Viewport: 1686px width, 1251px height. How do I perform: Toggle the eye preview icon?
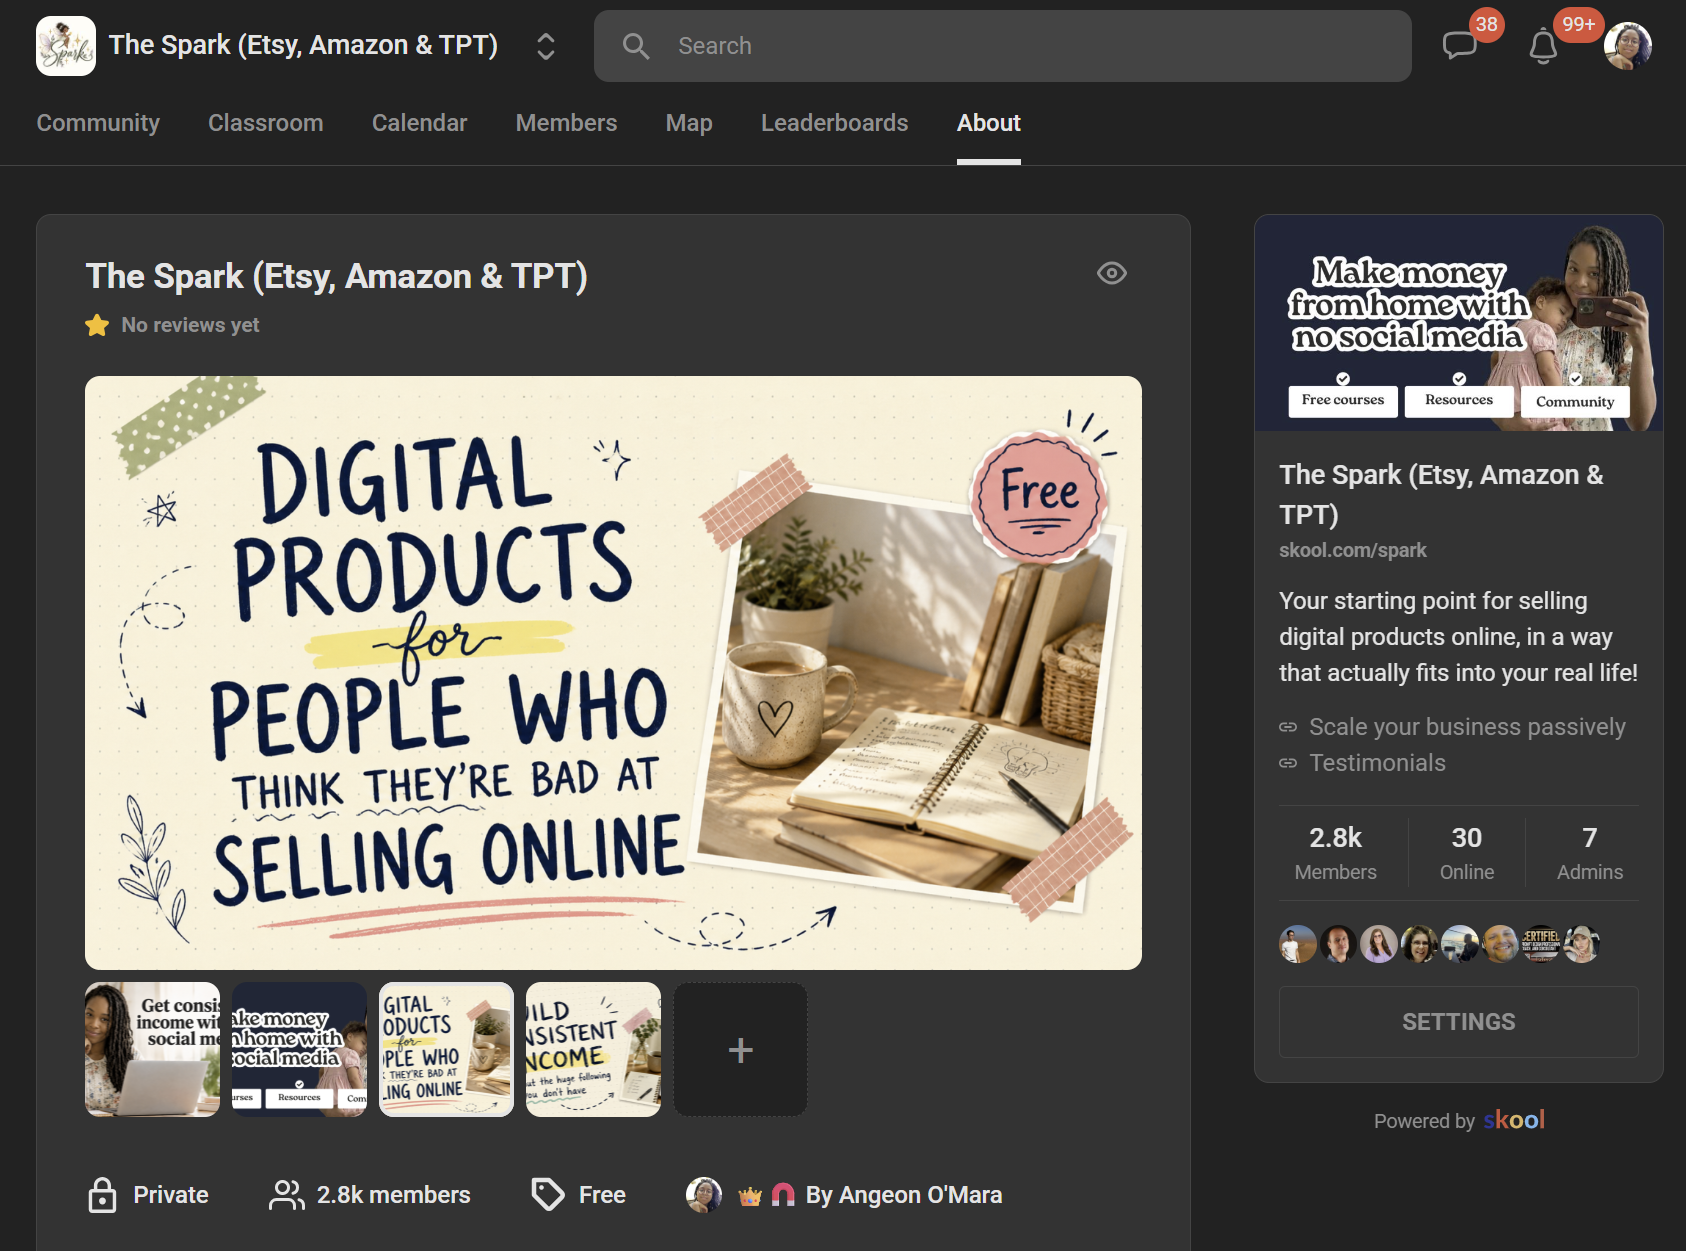click(1112, 273)
